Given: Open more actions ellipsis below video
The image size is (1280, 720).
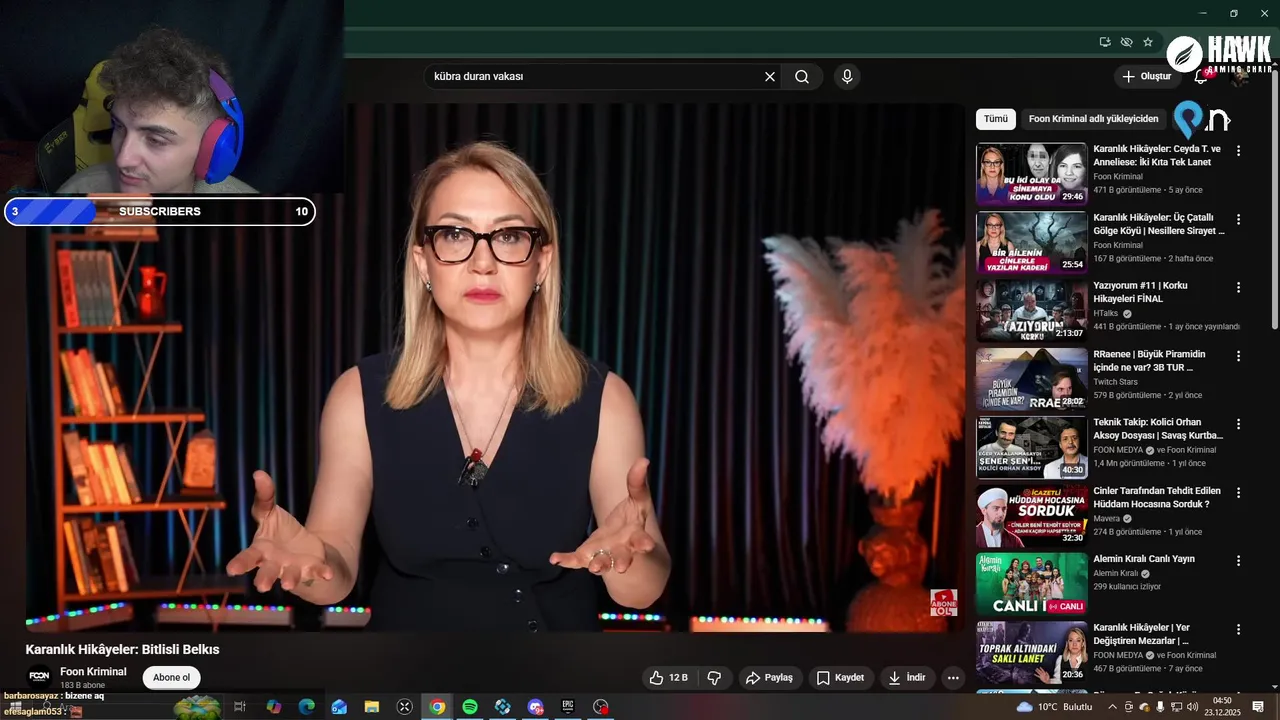Looking at the screenshot, I should [x=953, y=678].
